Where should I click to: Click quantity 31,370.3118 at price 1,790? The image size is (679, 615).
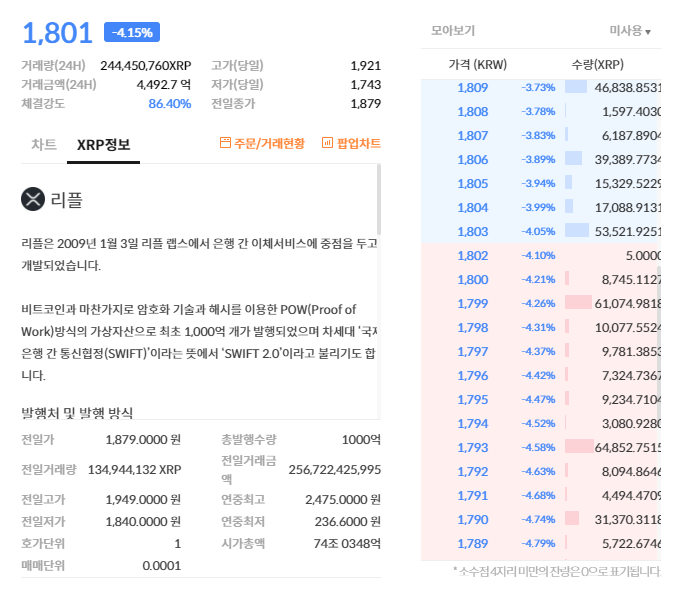(x=627, y=519)
